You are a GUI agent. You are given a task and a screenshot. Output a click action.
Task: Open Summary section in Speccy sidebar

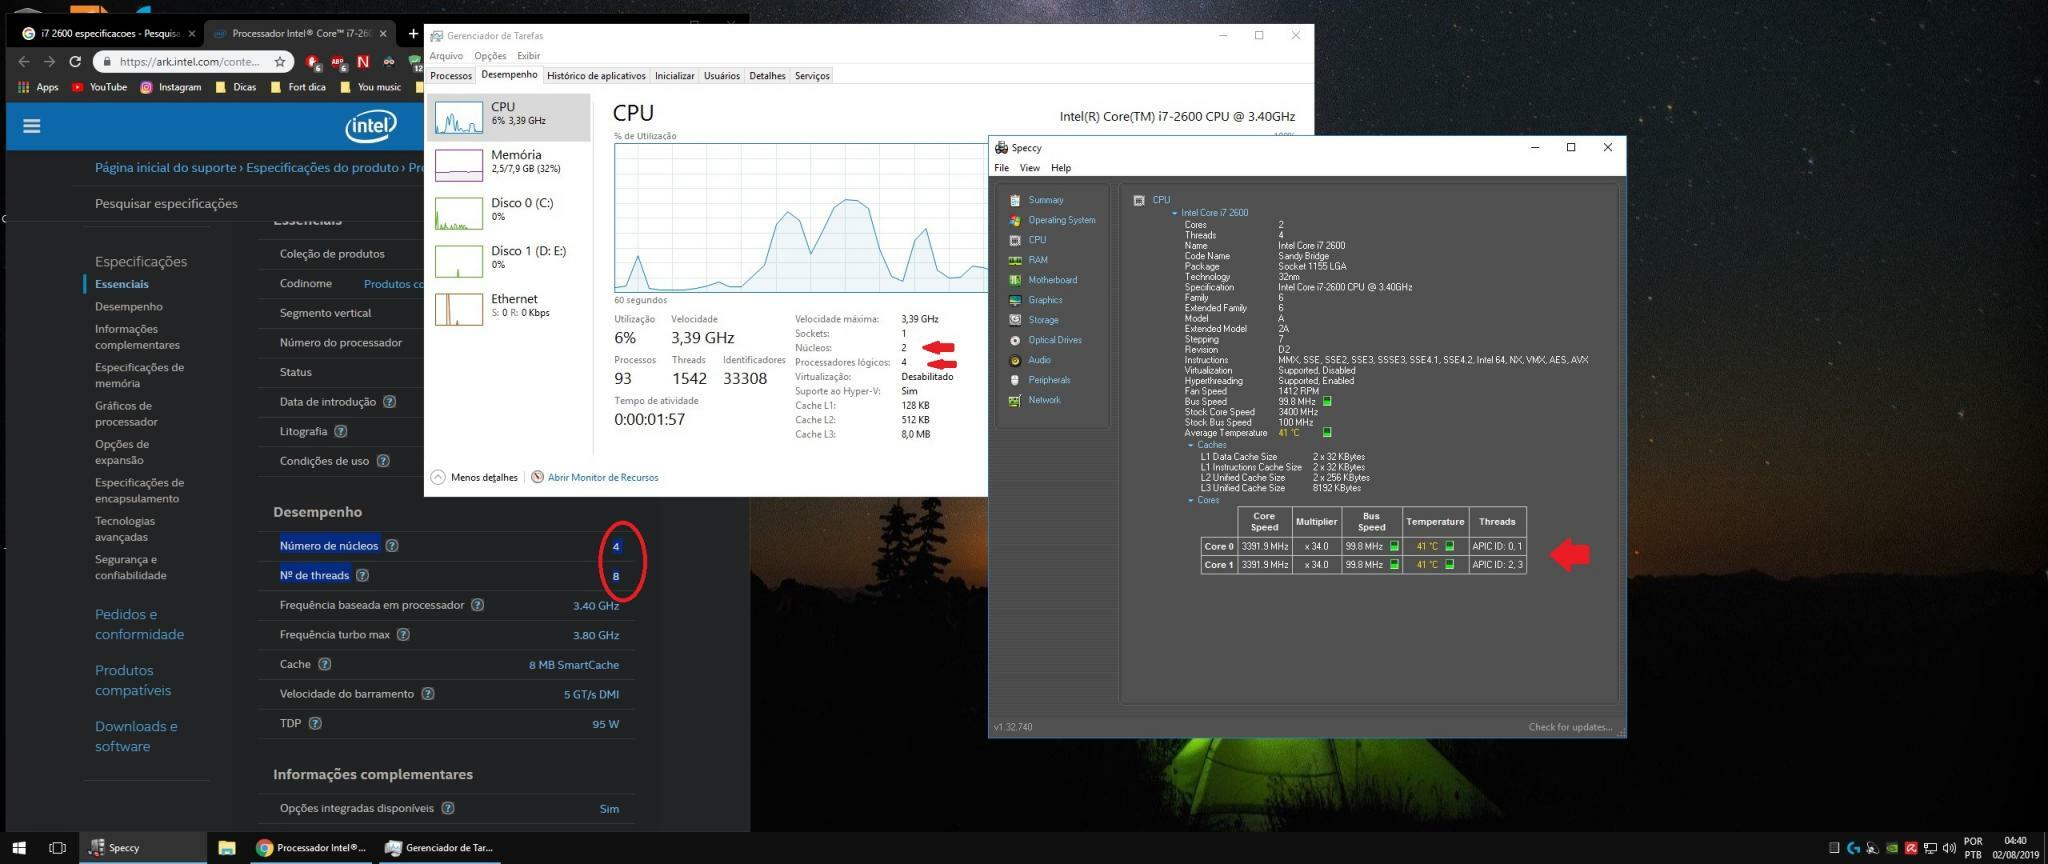pos(1045,200)
